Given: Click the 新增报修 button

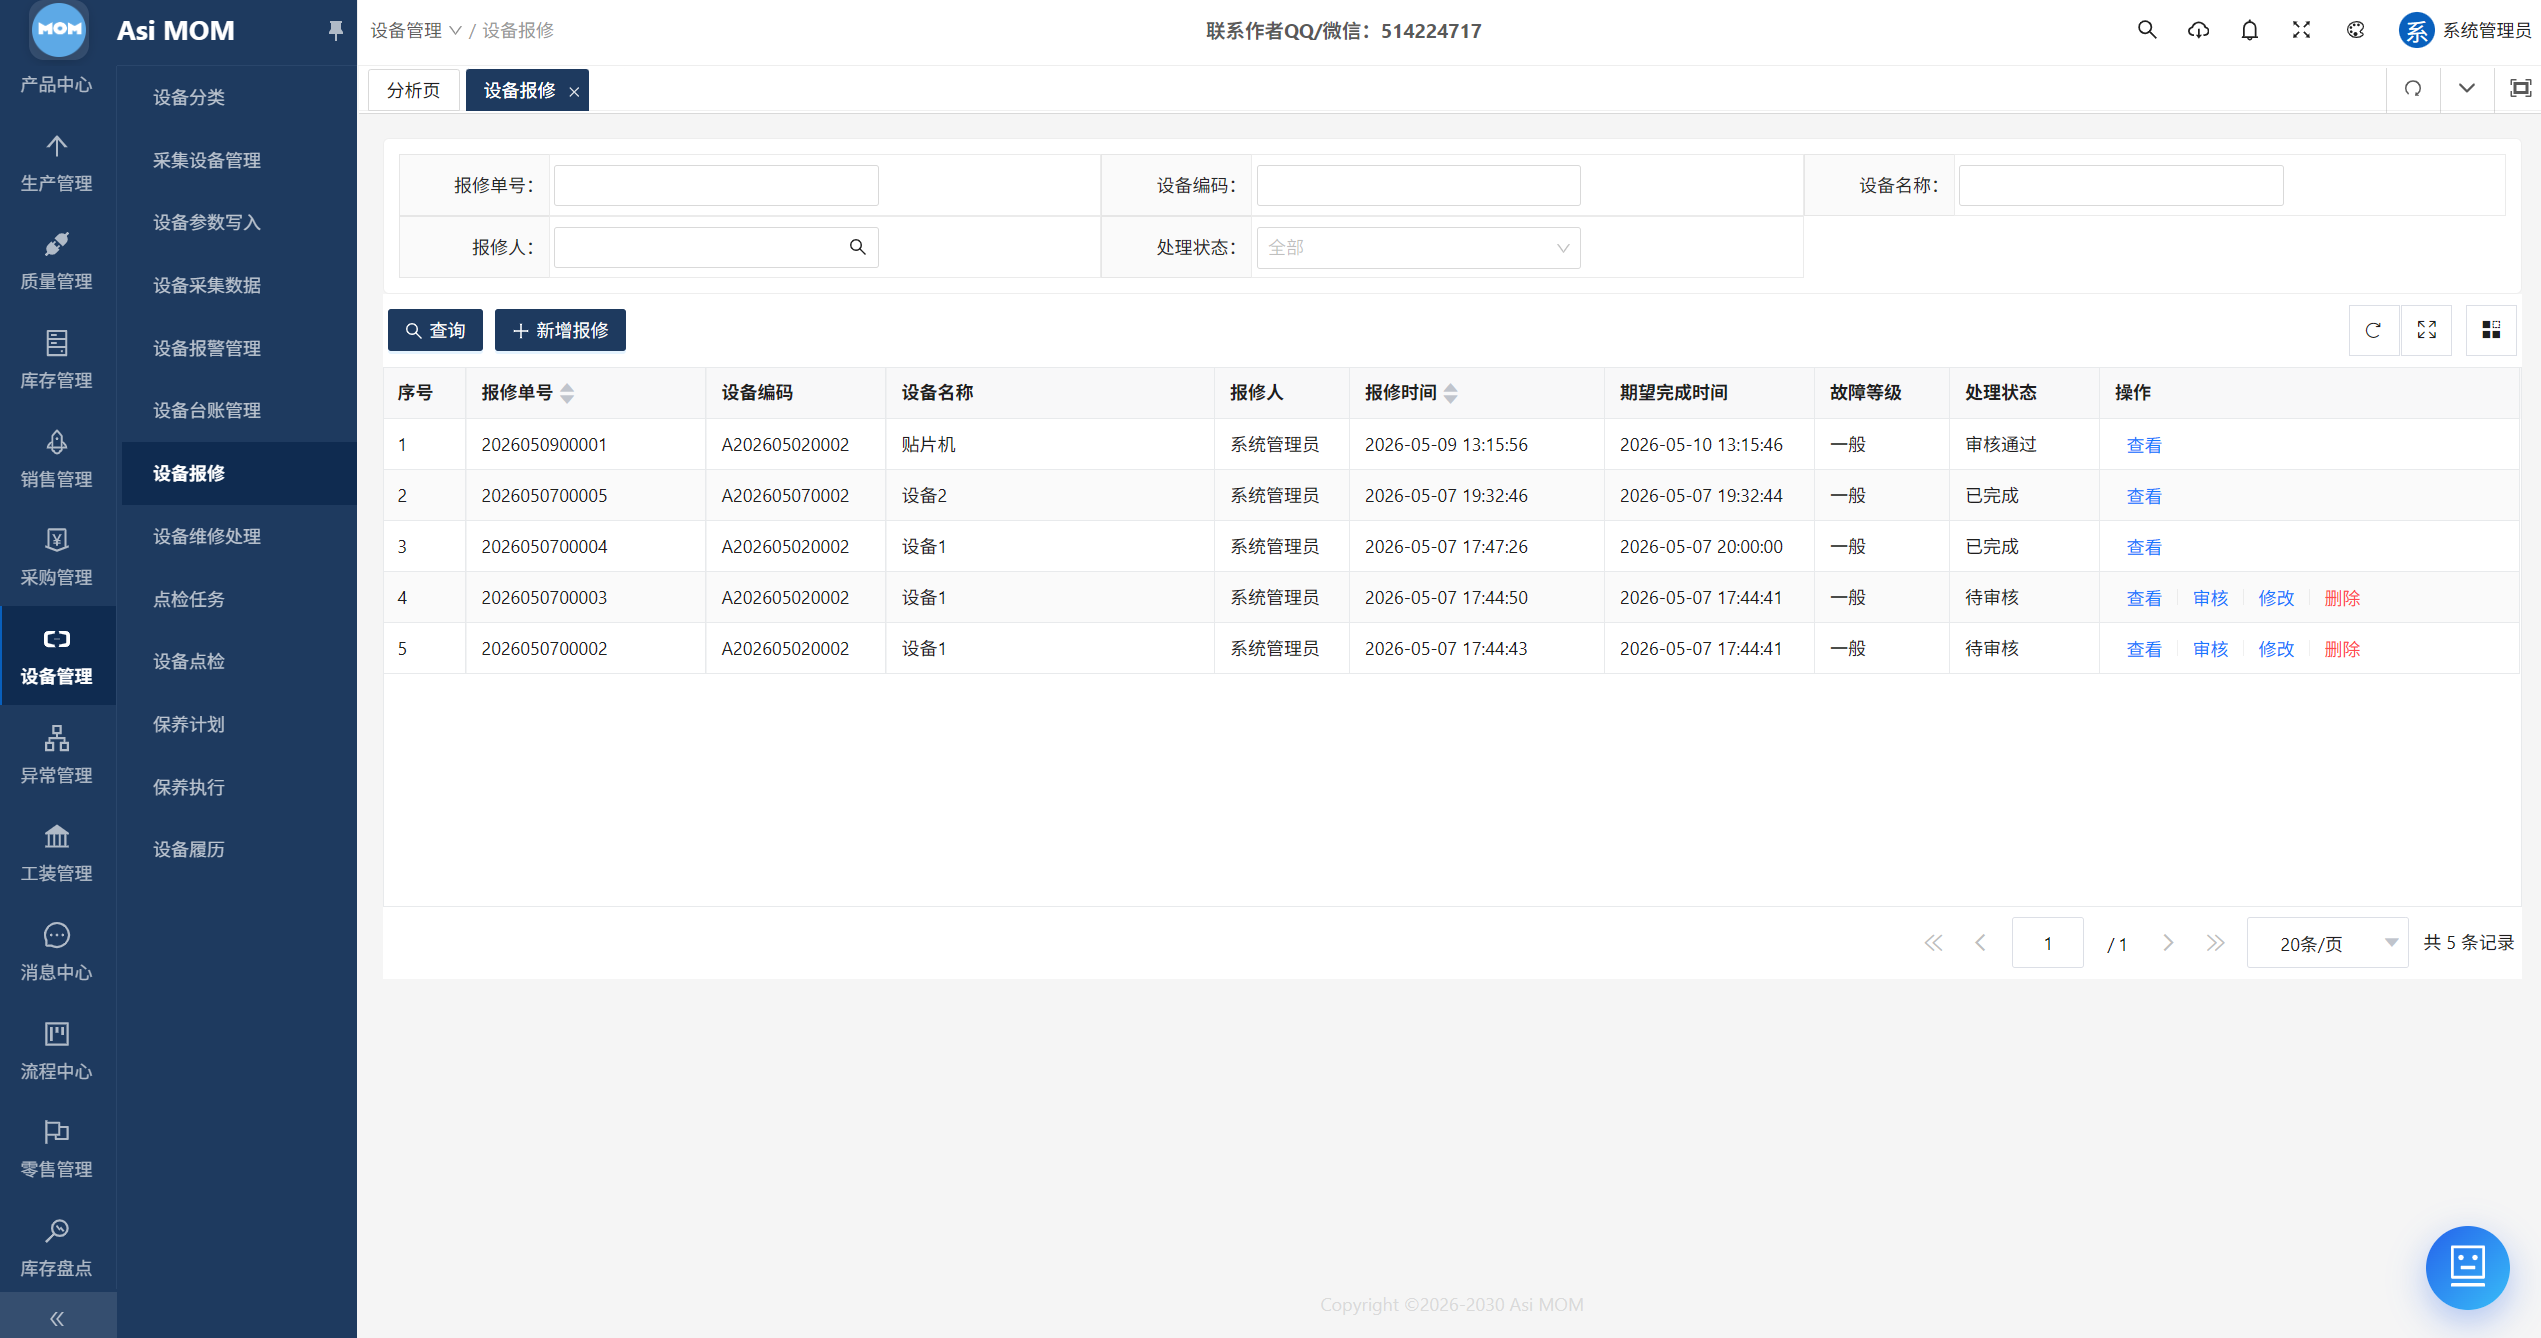Looking at the screenshot, I should [x=560, y=330].
